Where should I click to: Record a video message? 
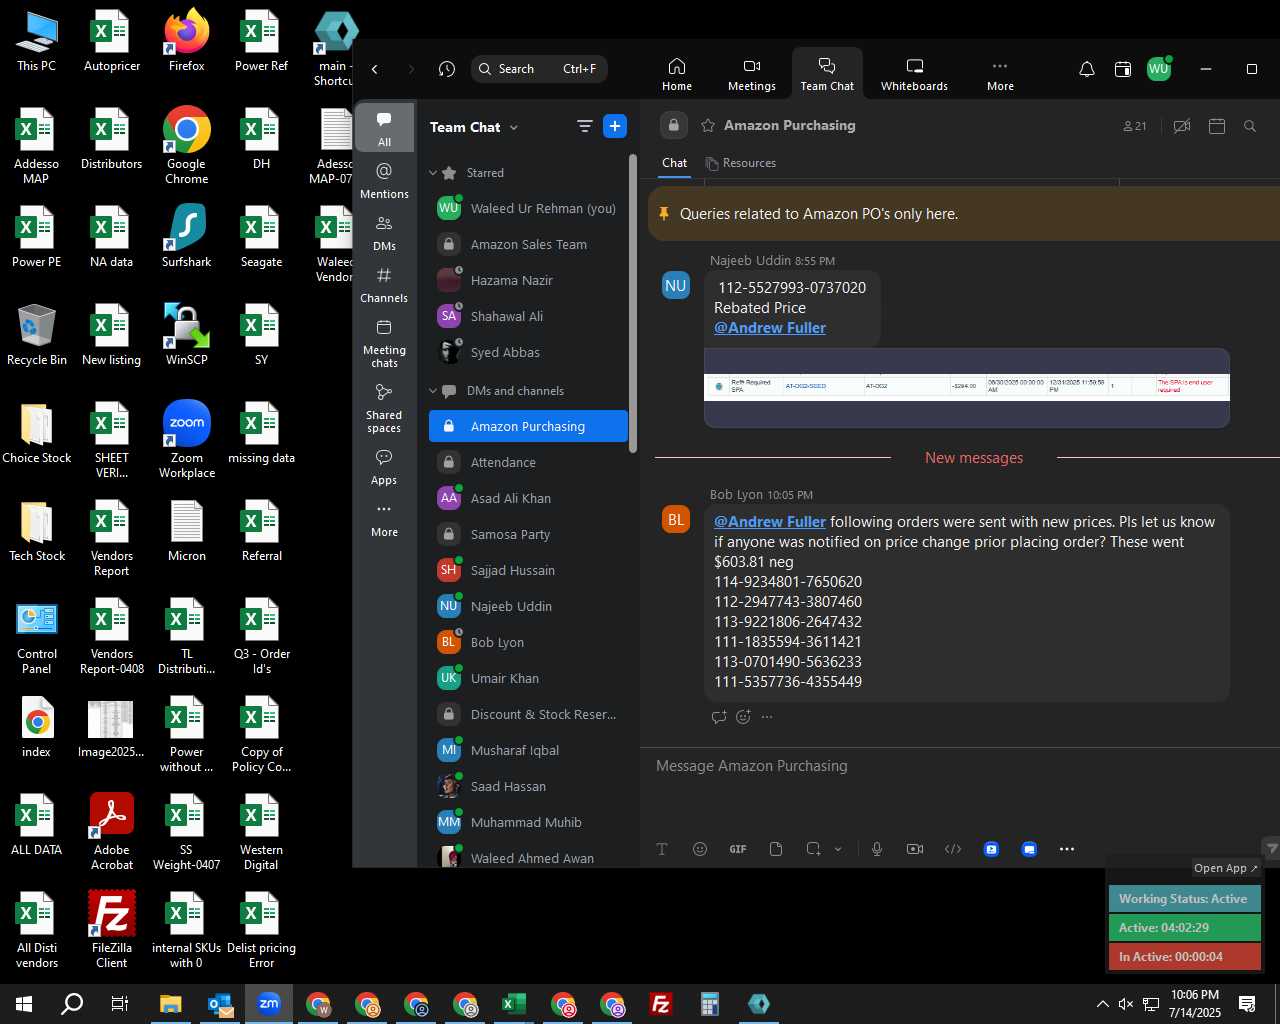coord(915,849)
